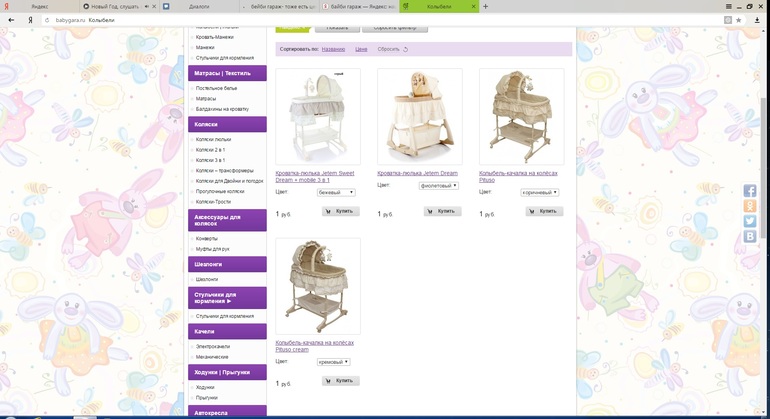Sort products by Цена link
Screen dimensions: 770x419
(x=361, y=49)
